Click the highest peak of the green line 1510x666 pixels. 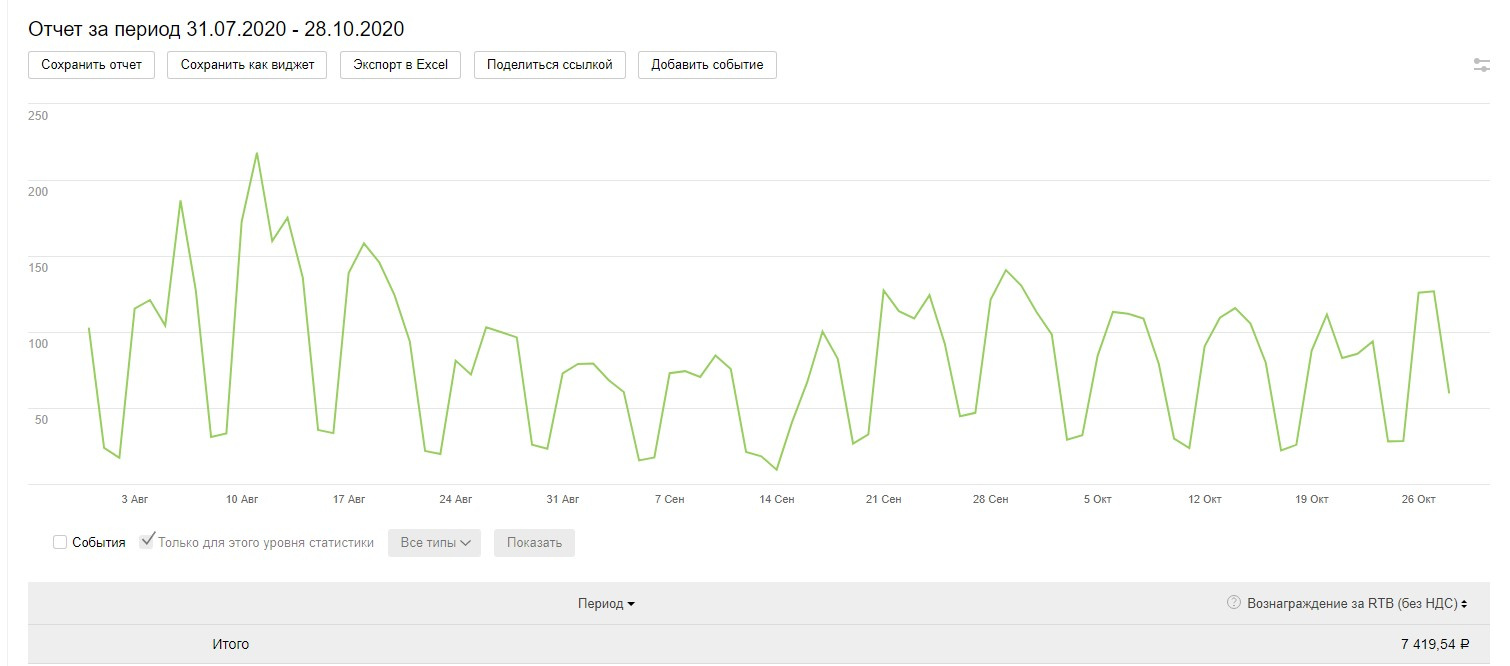coord(257,153)
